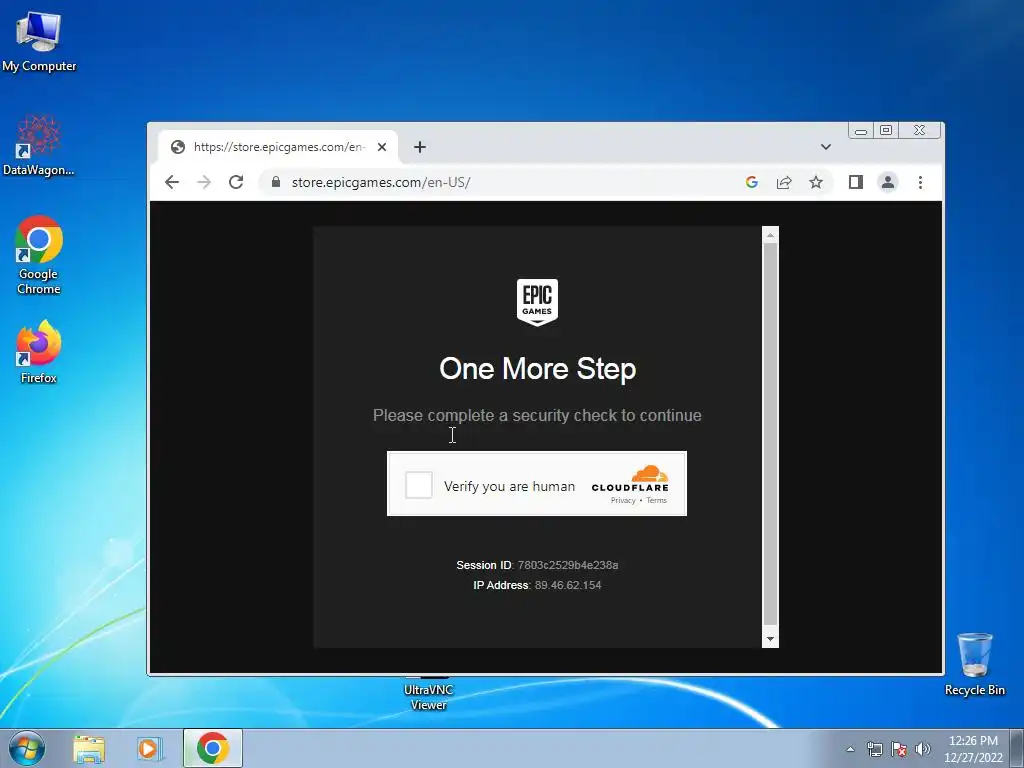Click the Session ID value text

(568, 565)
